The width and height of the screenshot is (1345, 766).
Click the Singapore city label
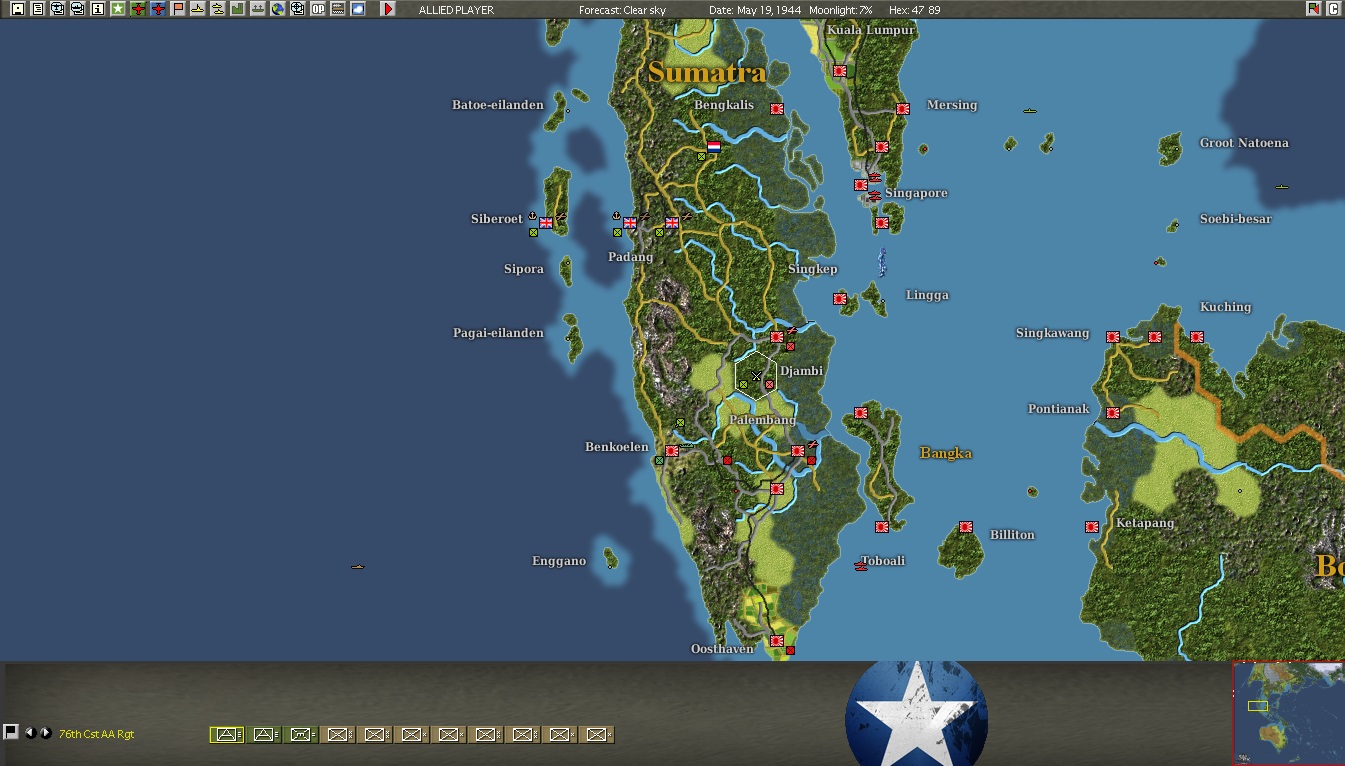tap(916, 193)
